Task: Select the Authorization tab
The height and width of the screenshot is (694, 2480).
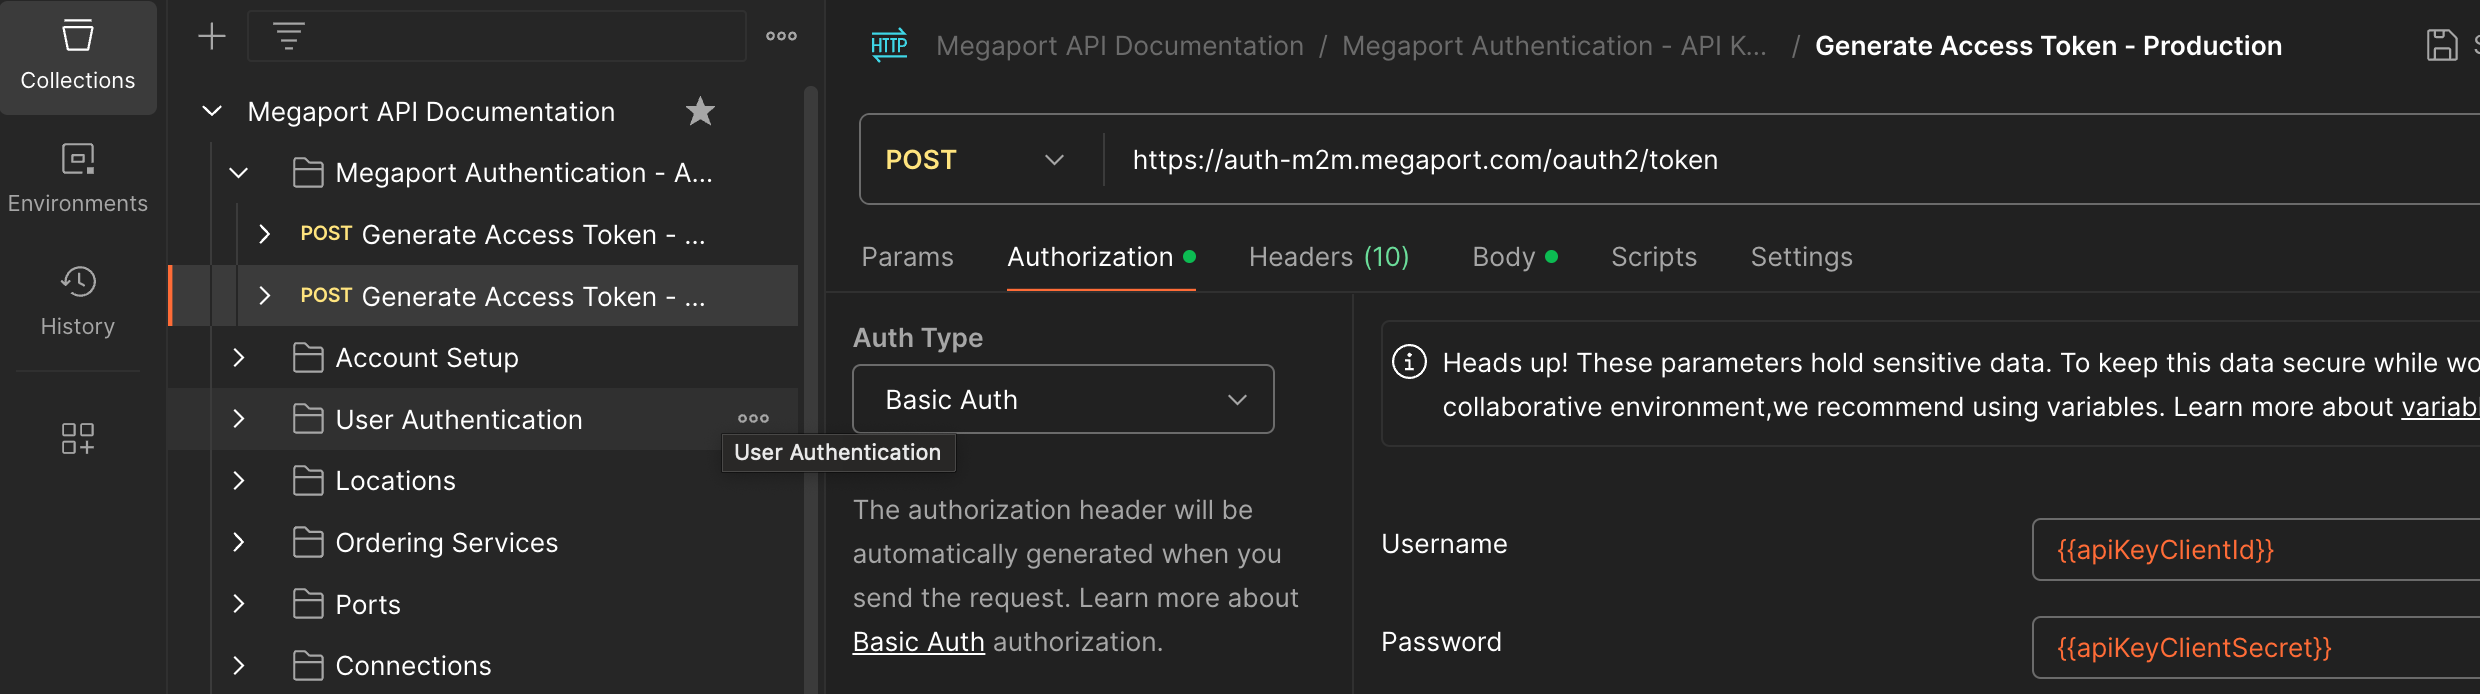Action: click(1101, 257)
